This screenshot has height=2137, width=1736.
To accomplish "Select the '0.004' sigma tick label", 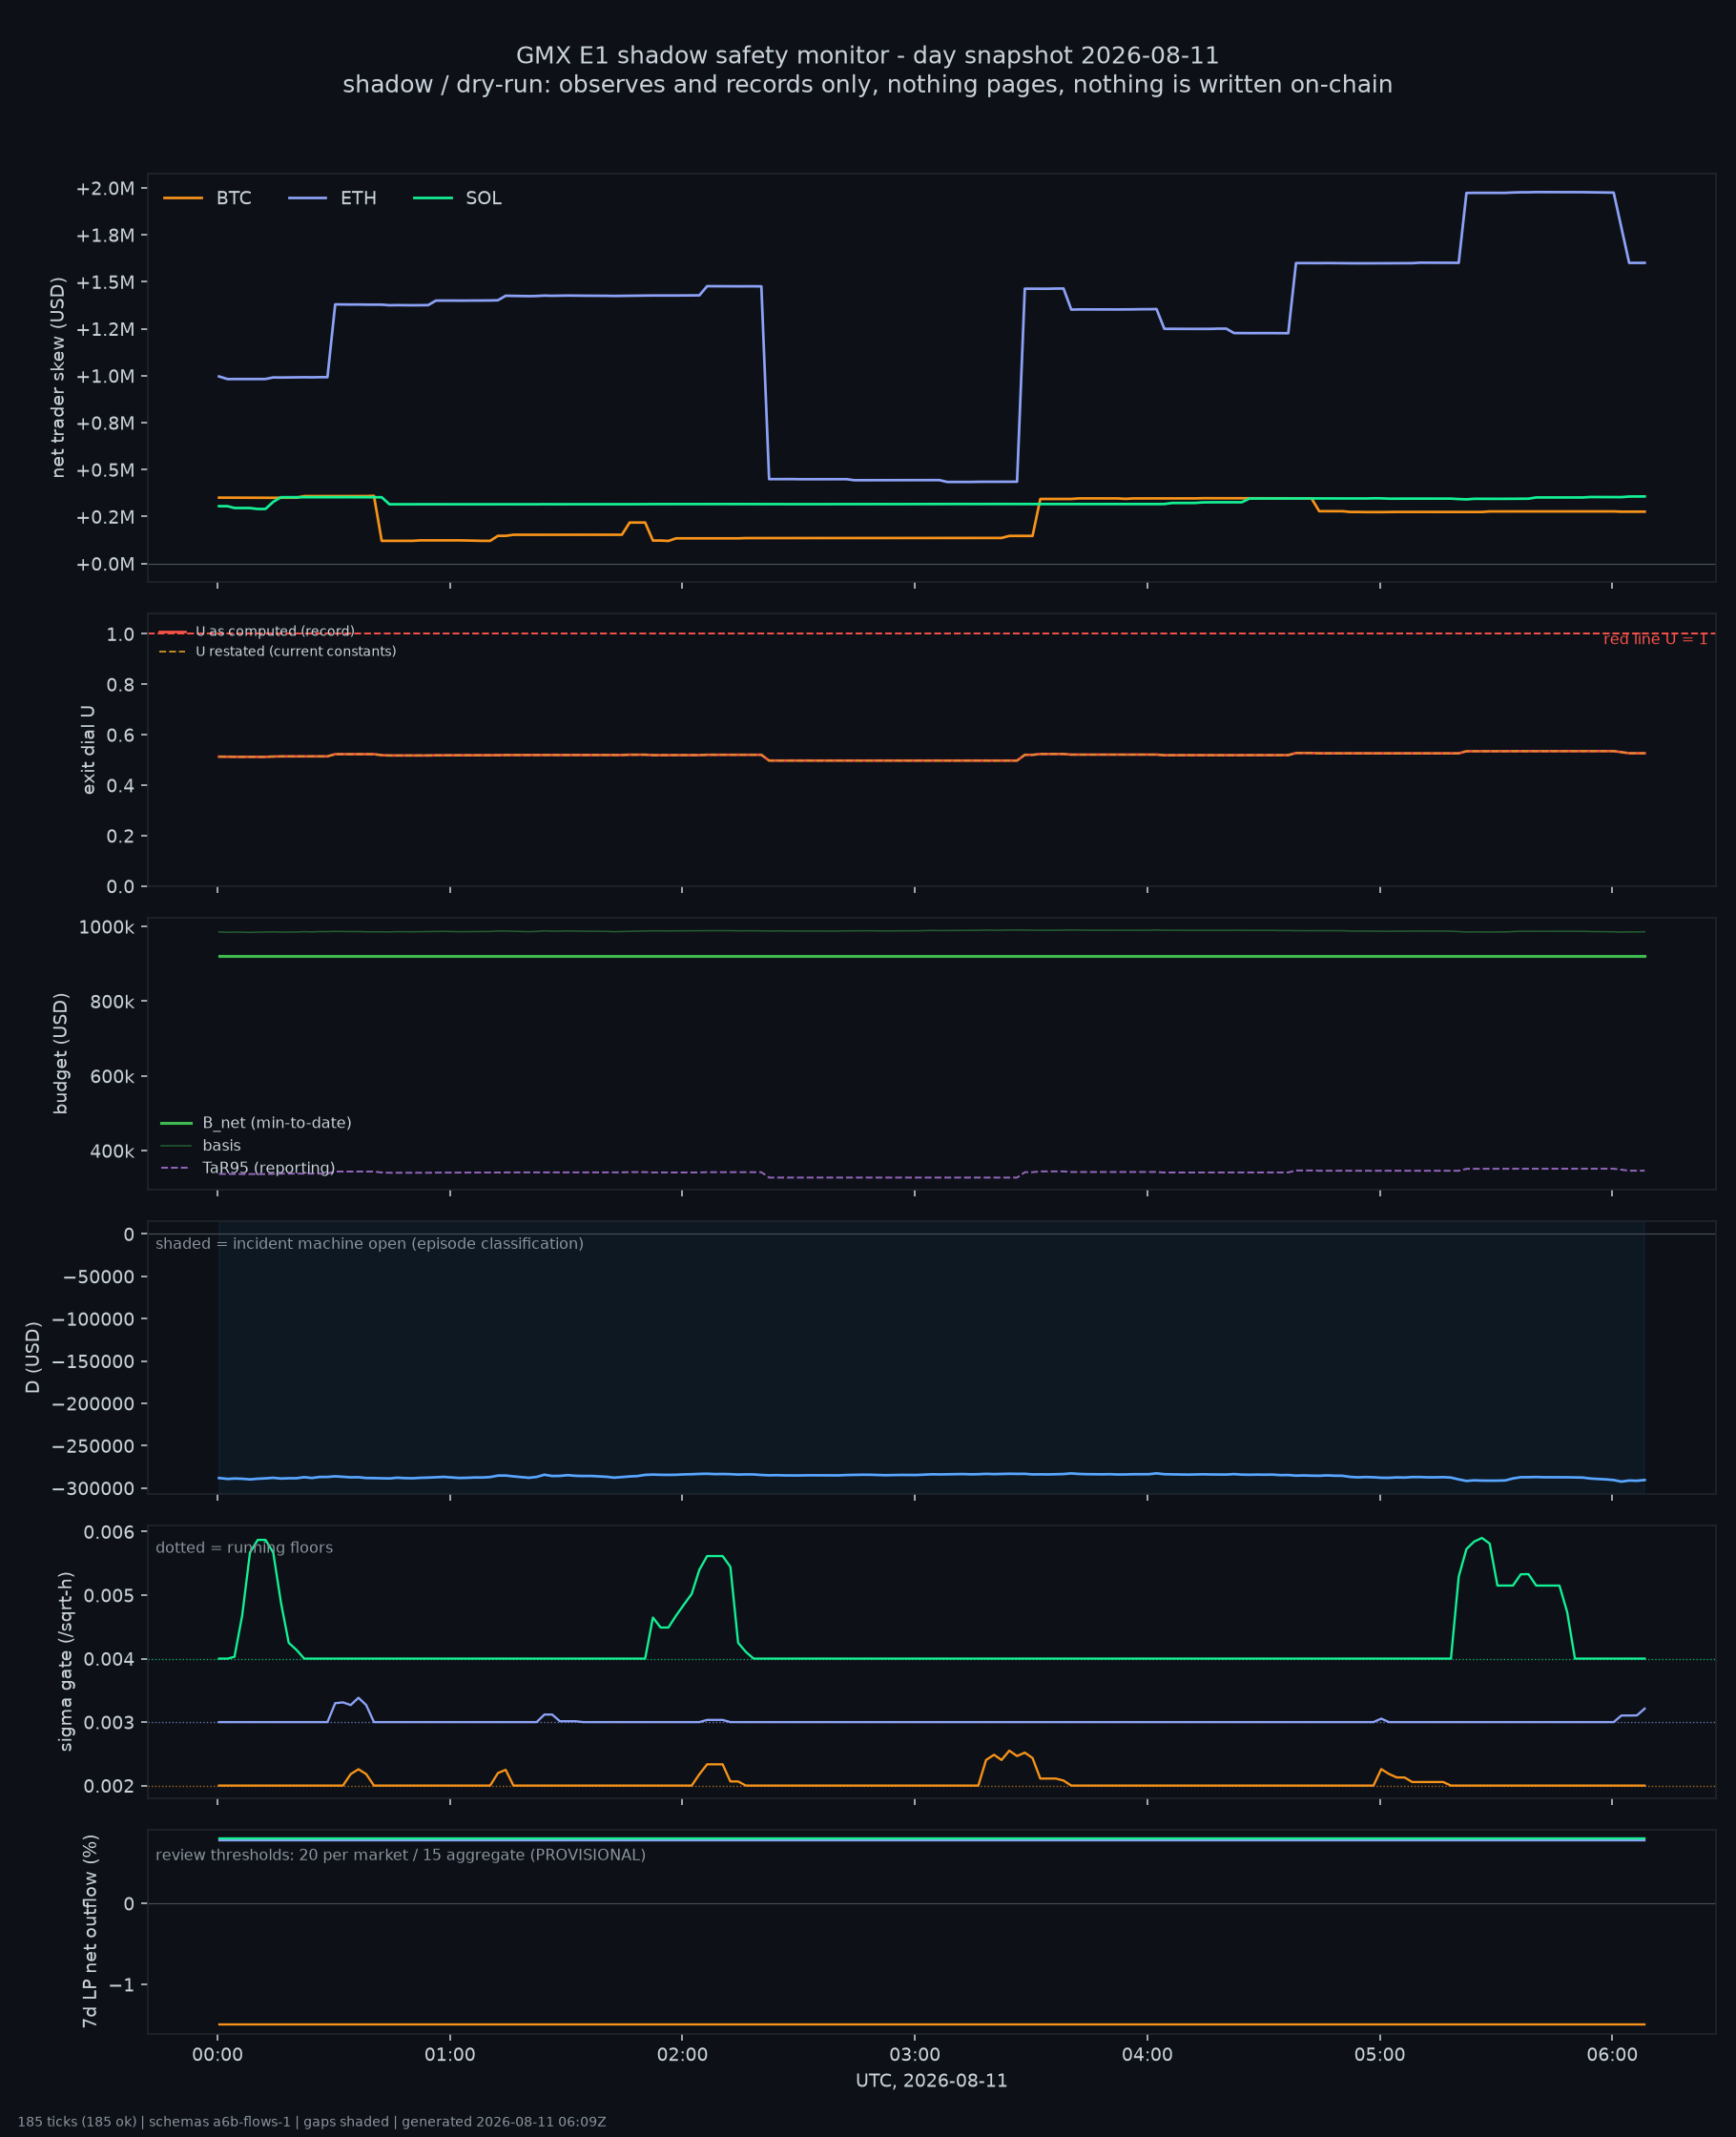I will pos(109,1660).
